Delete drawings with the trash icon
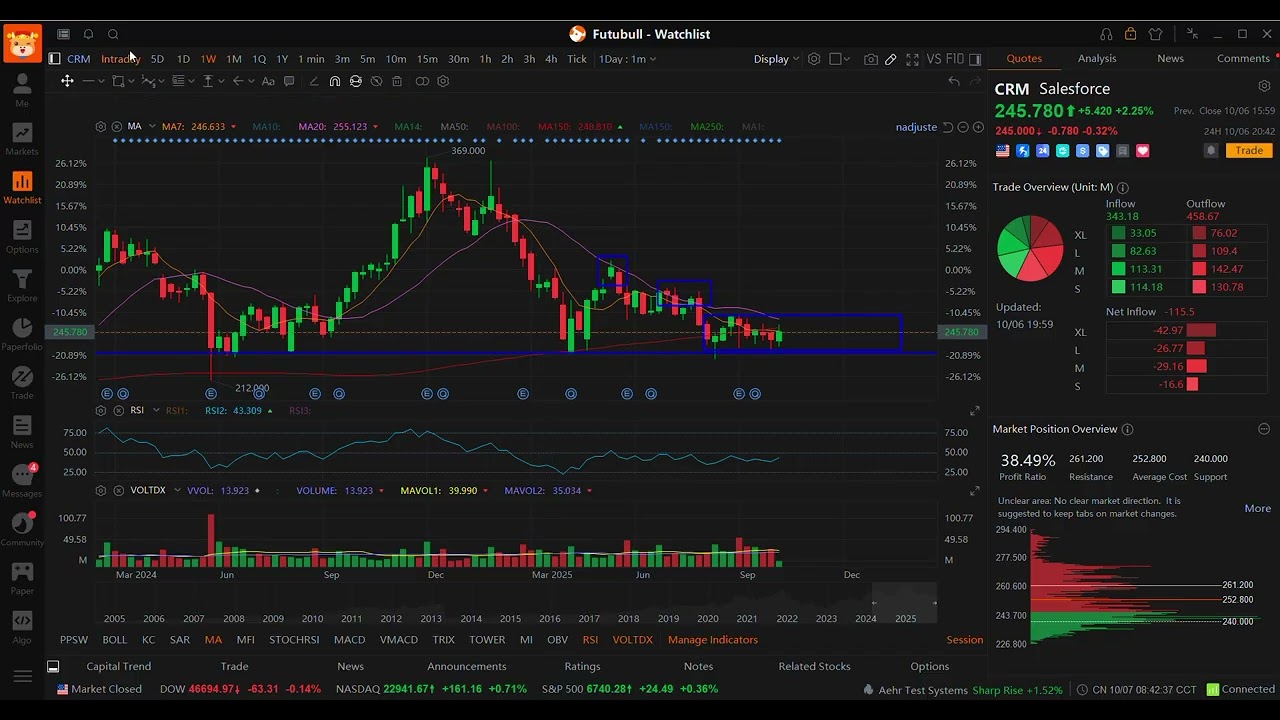This screenshot has height=720, width=1280. [397, 81]
